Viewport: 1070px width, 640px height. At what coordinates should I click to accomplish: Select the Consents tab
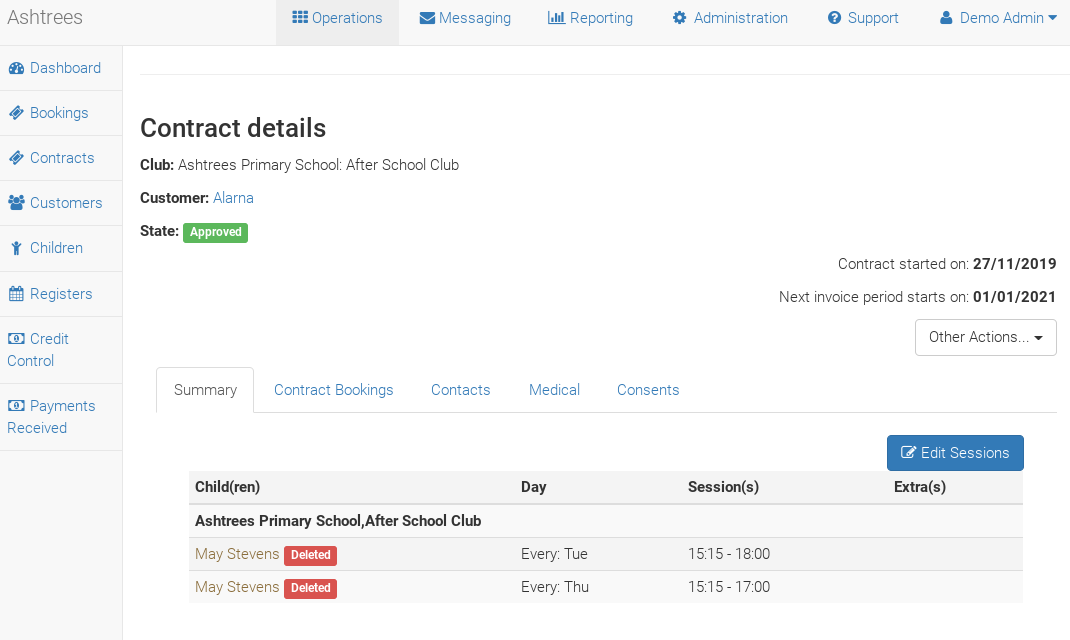click(647, 390)
